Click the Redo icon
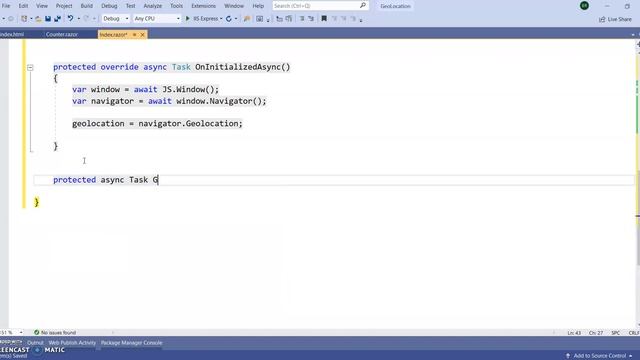Screen dimensions: 640x360 (86, 19)
